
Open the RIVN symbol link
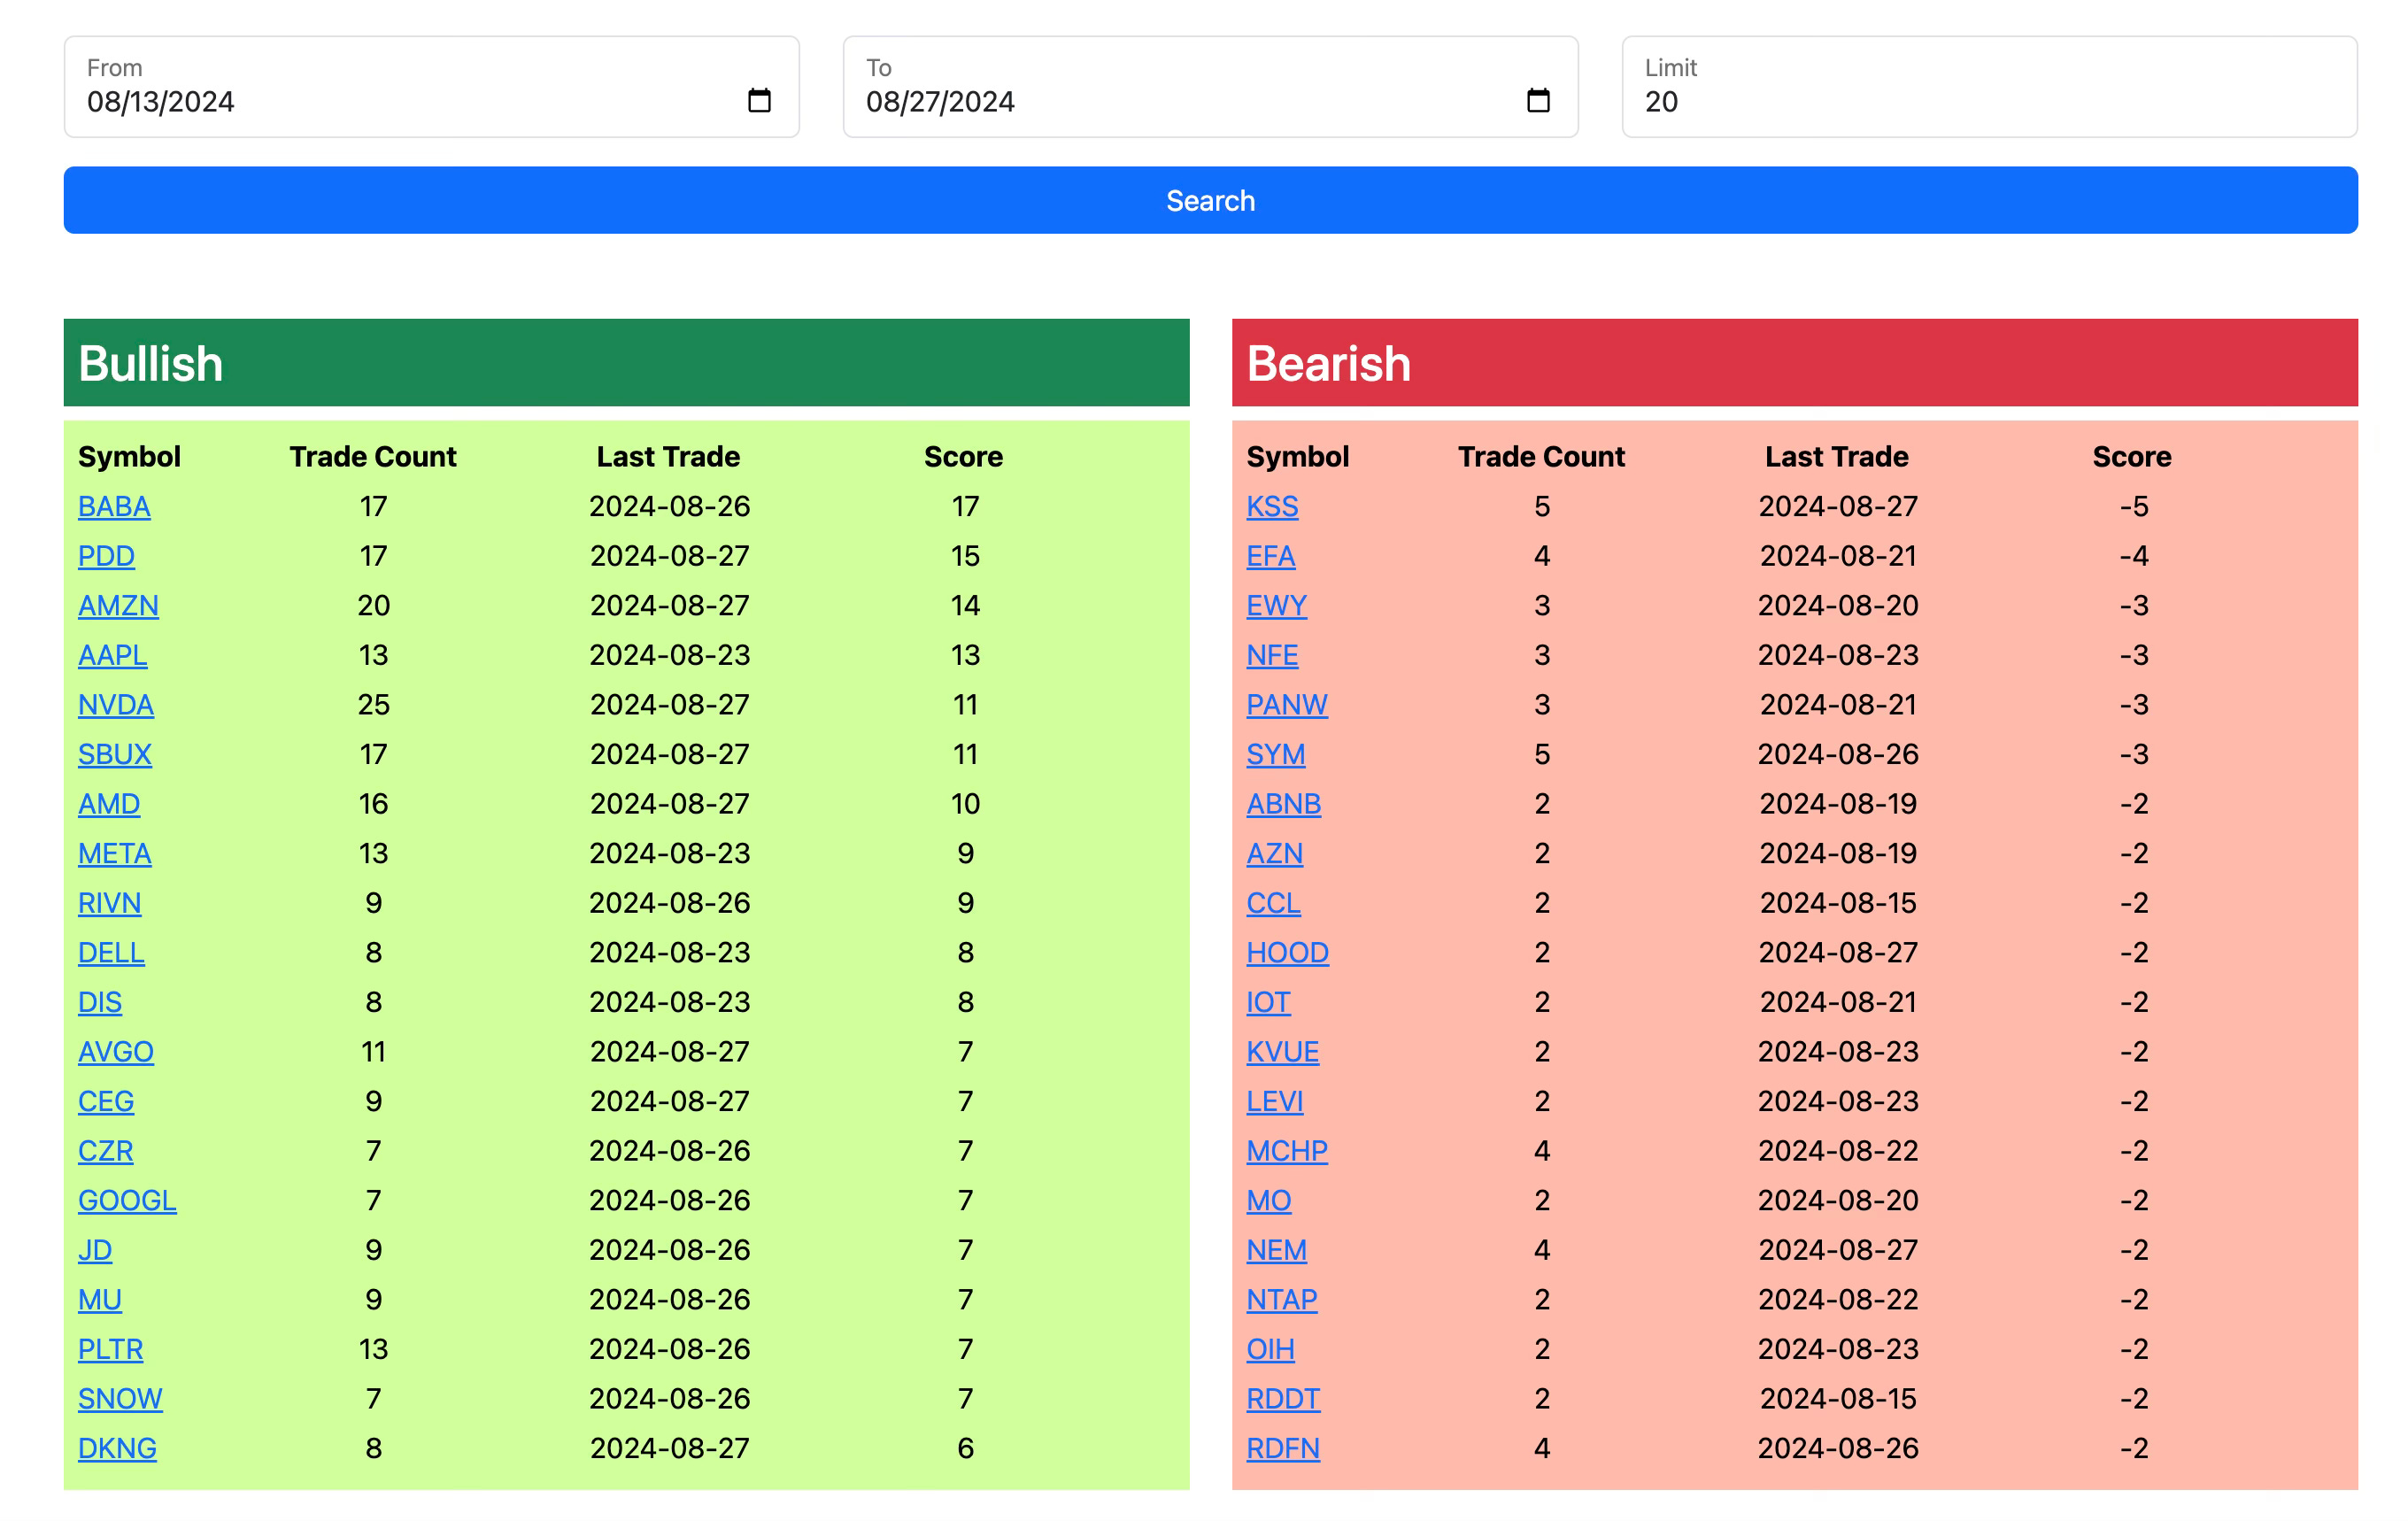point(109,903)
